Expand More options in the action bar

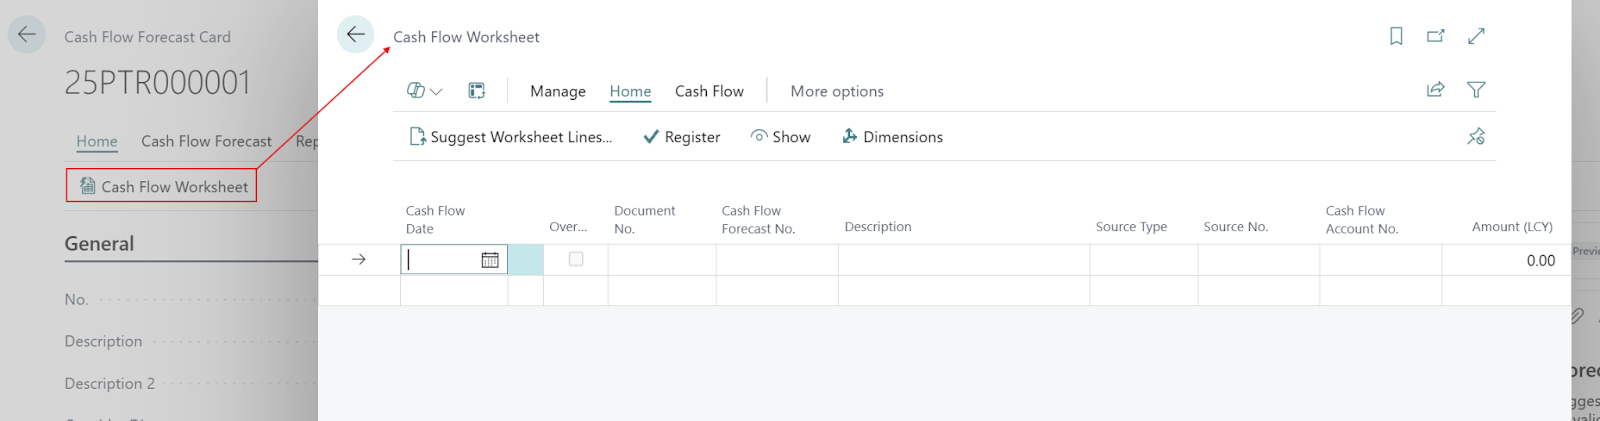coord(837,91)
